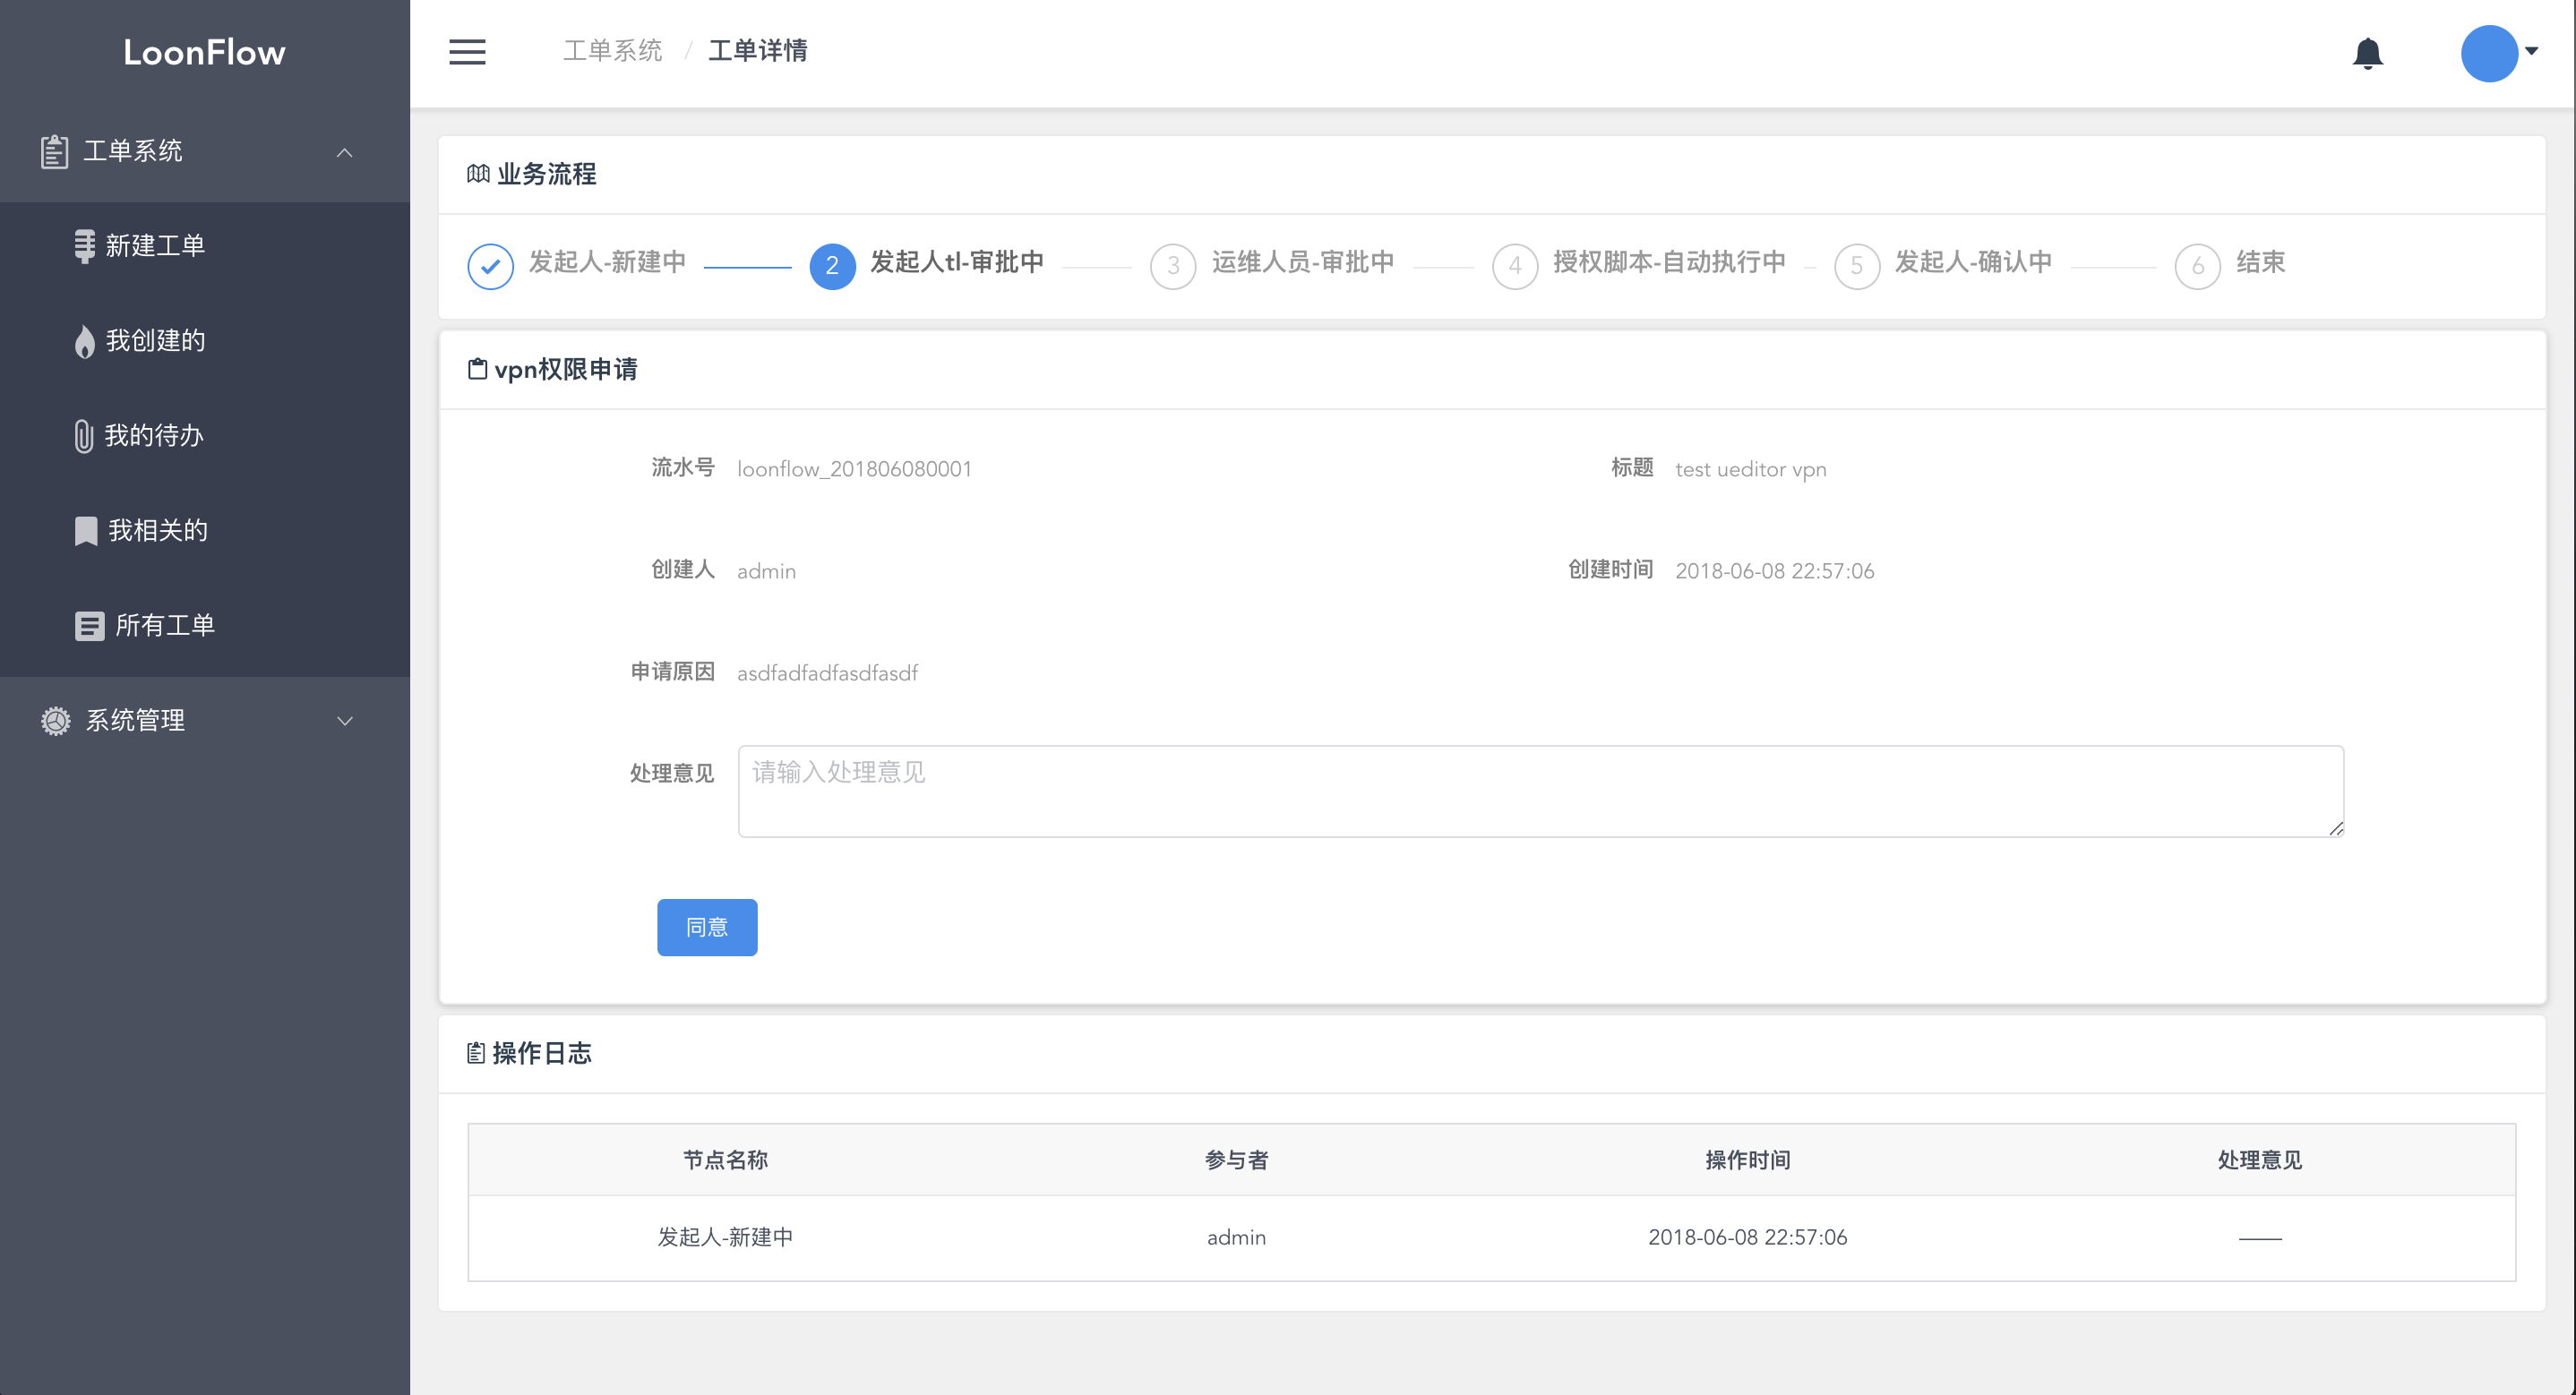
Task: Click the 创建时间 value in form
Action: pos(1774,572)
